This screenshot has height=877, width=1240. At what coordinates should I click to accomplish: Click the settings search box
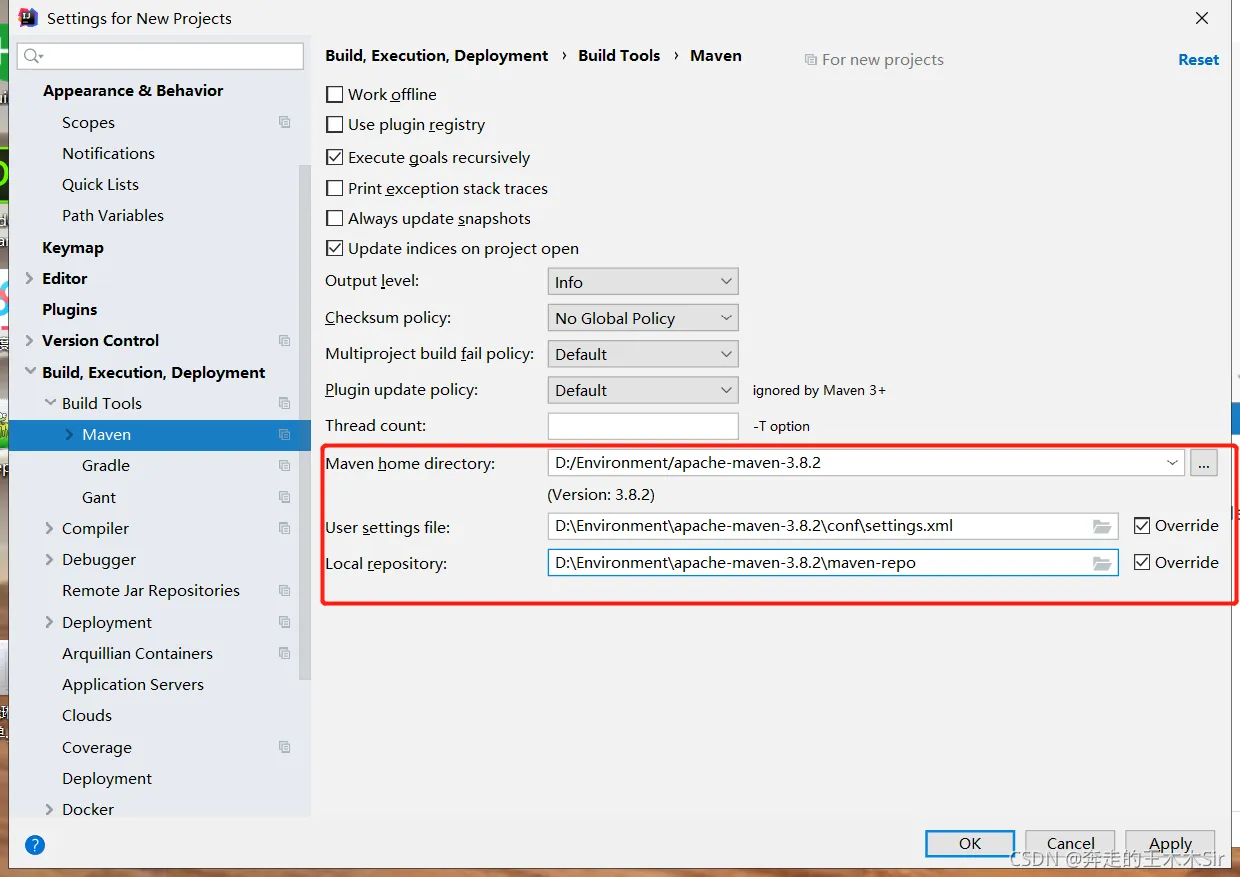click(160, 56)
